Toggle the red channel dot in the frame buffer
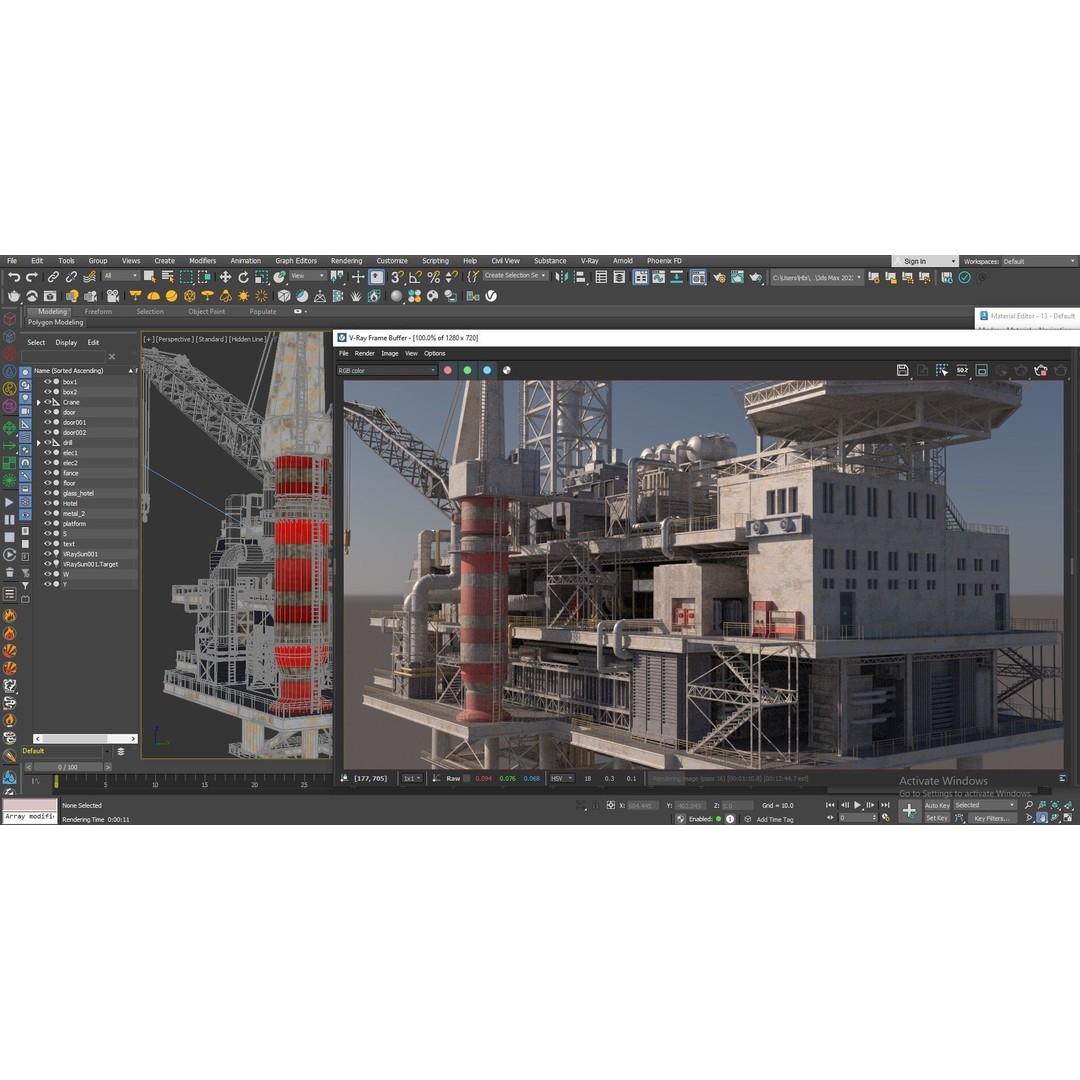Image resolution: width=1080 pixels, height=1080 pixels. click(447, 370)
